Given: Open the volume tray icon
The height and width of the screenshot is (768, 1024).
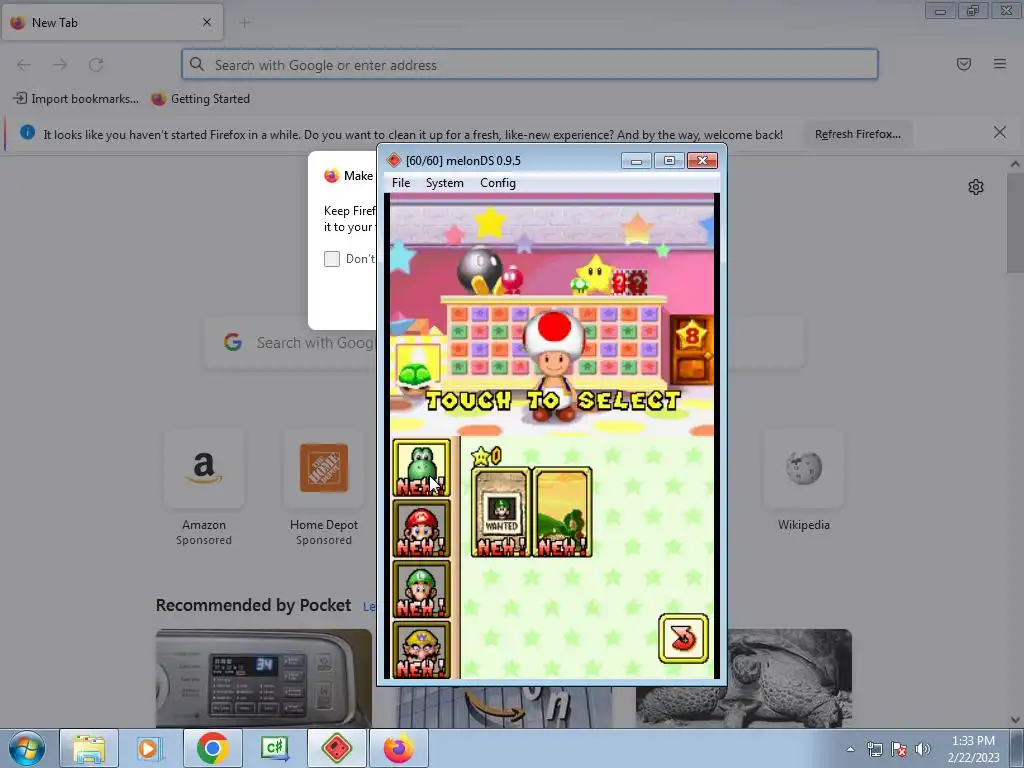Looking at the screenshot, I should click(x=923, y=749).
